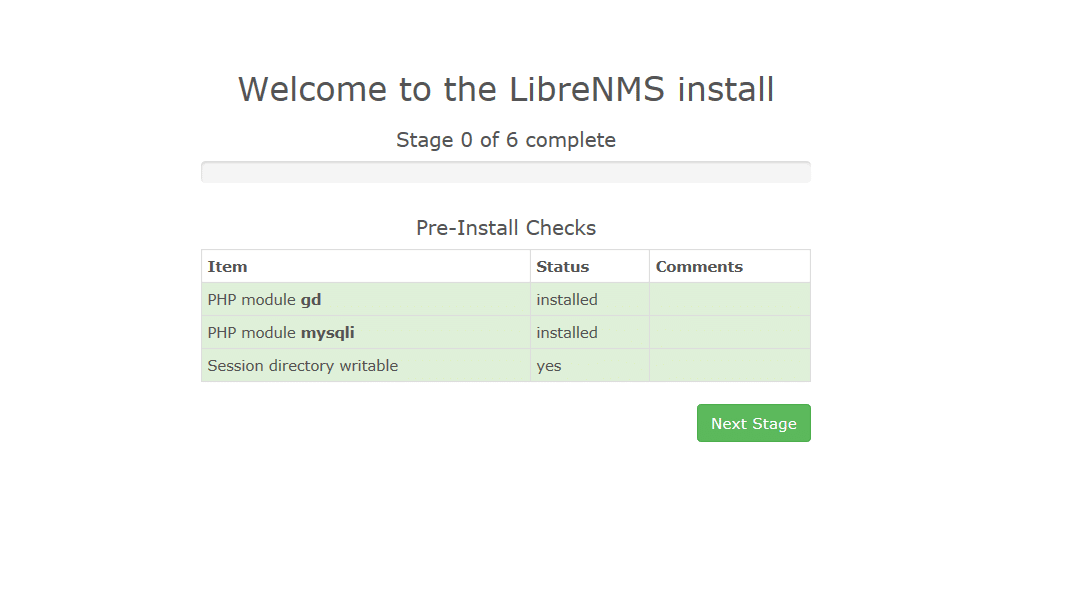Click the word LibreNMS in the title

587,89
